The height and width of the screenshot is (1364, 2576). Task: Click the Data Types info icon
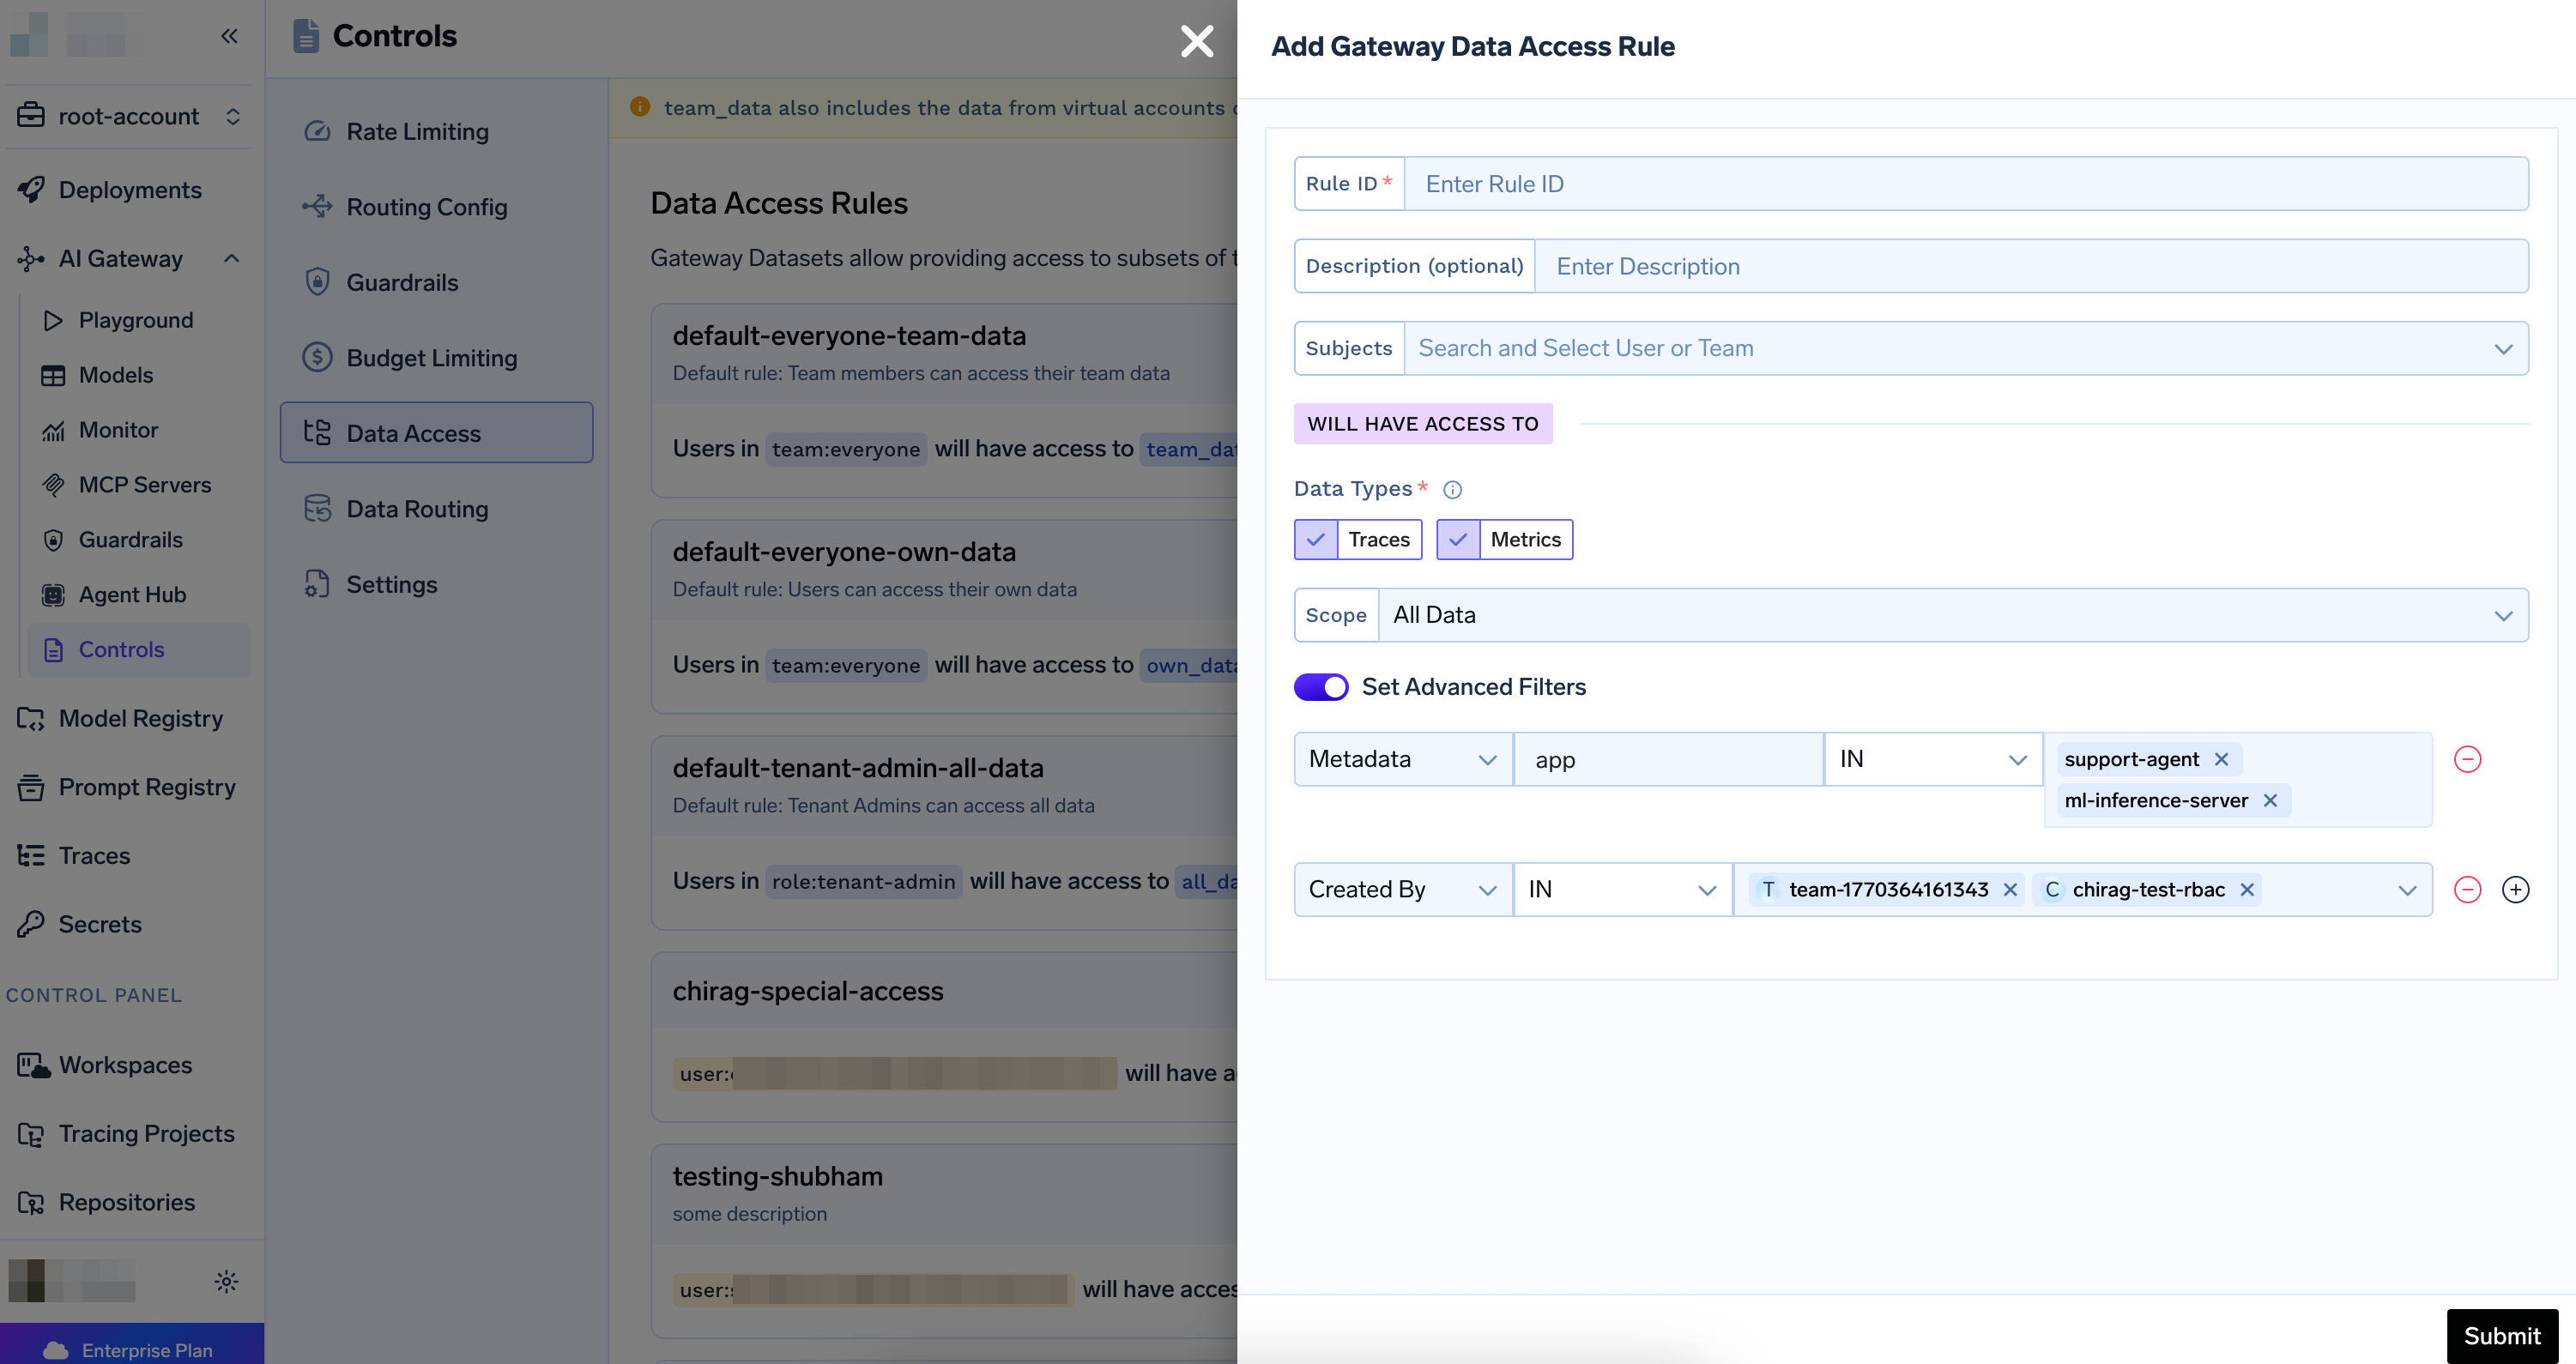pos(1452,489)
